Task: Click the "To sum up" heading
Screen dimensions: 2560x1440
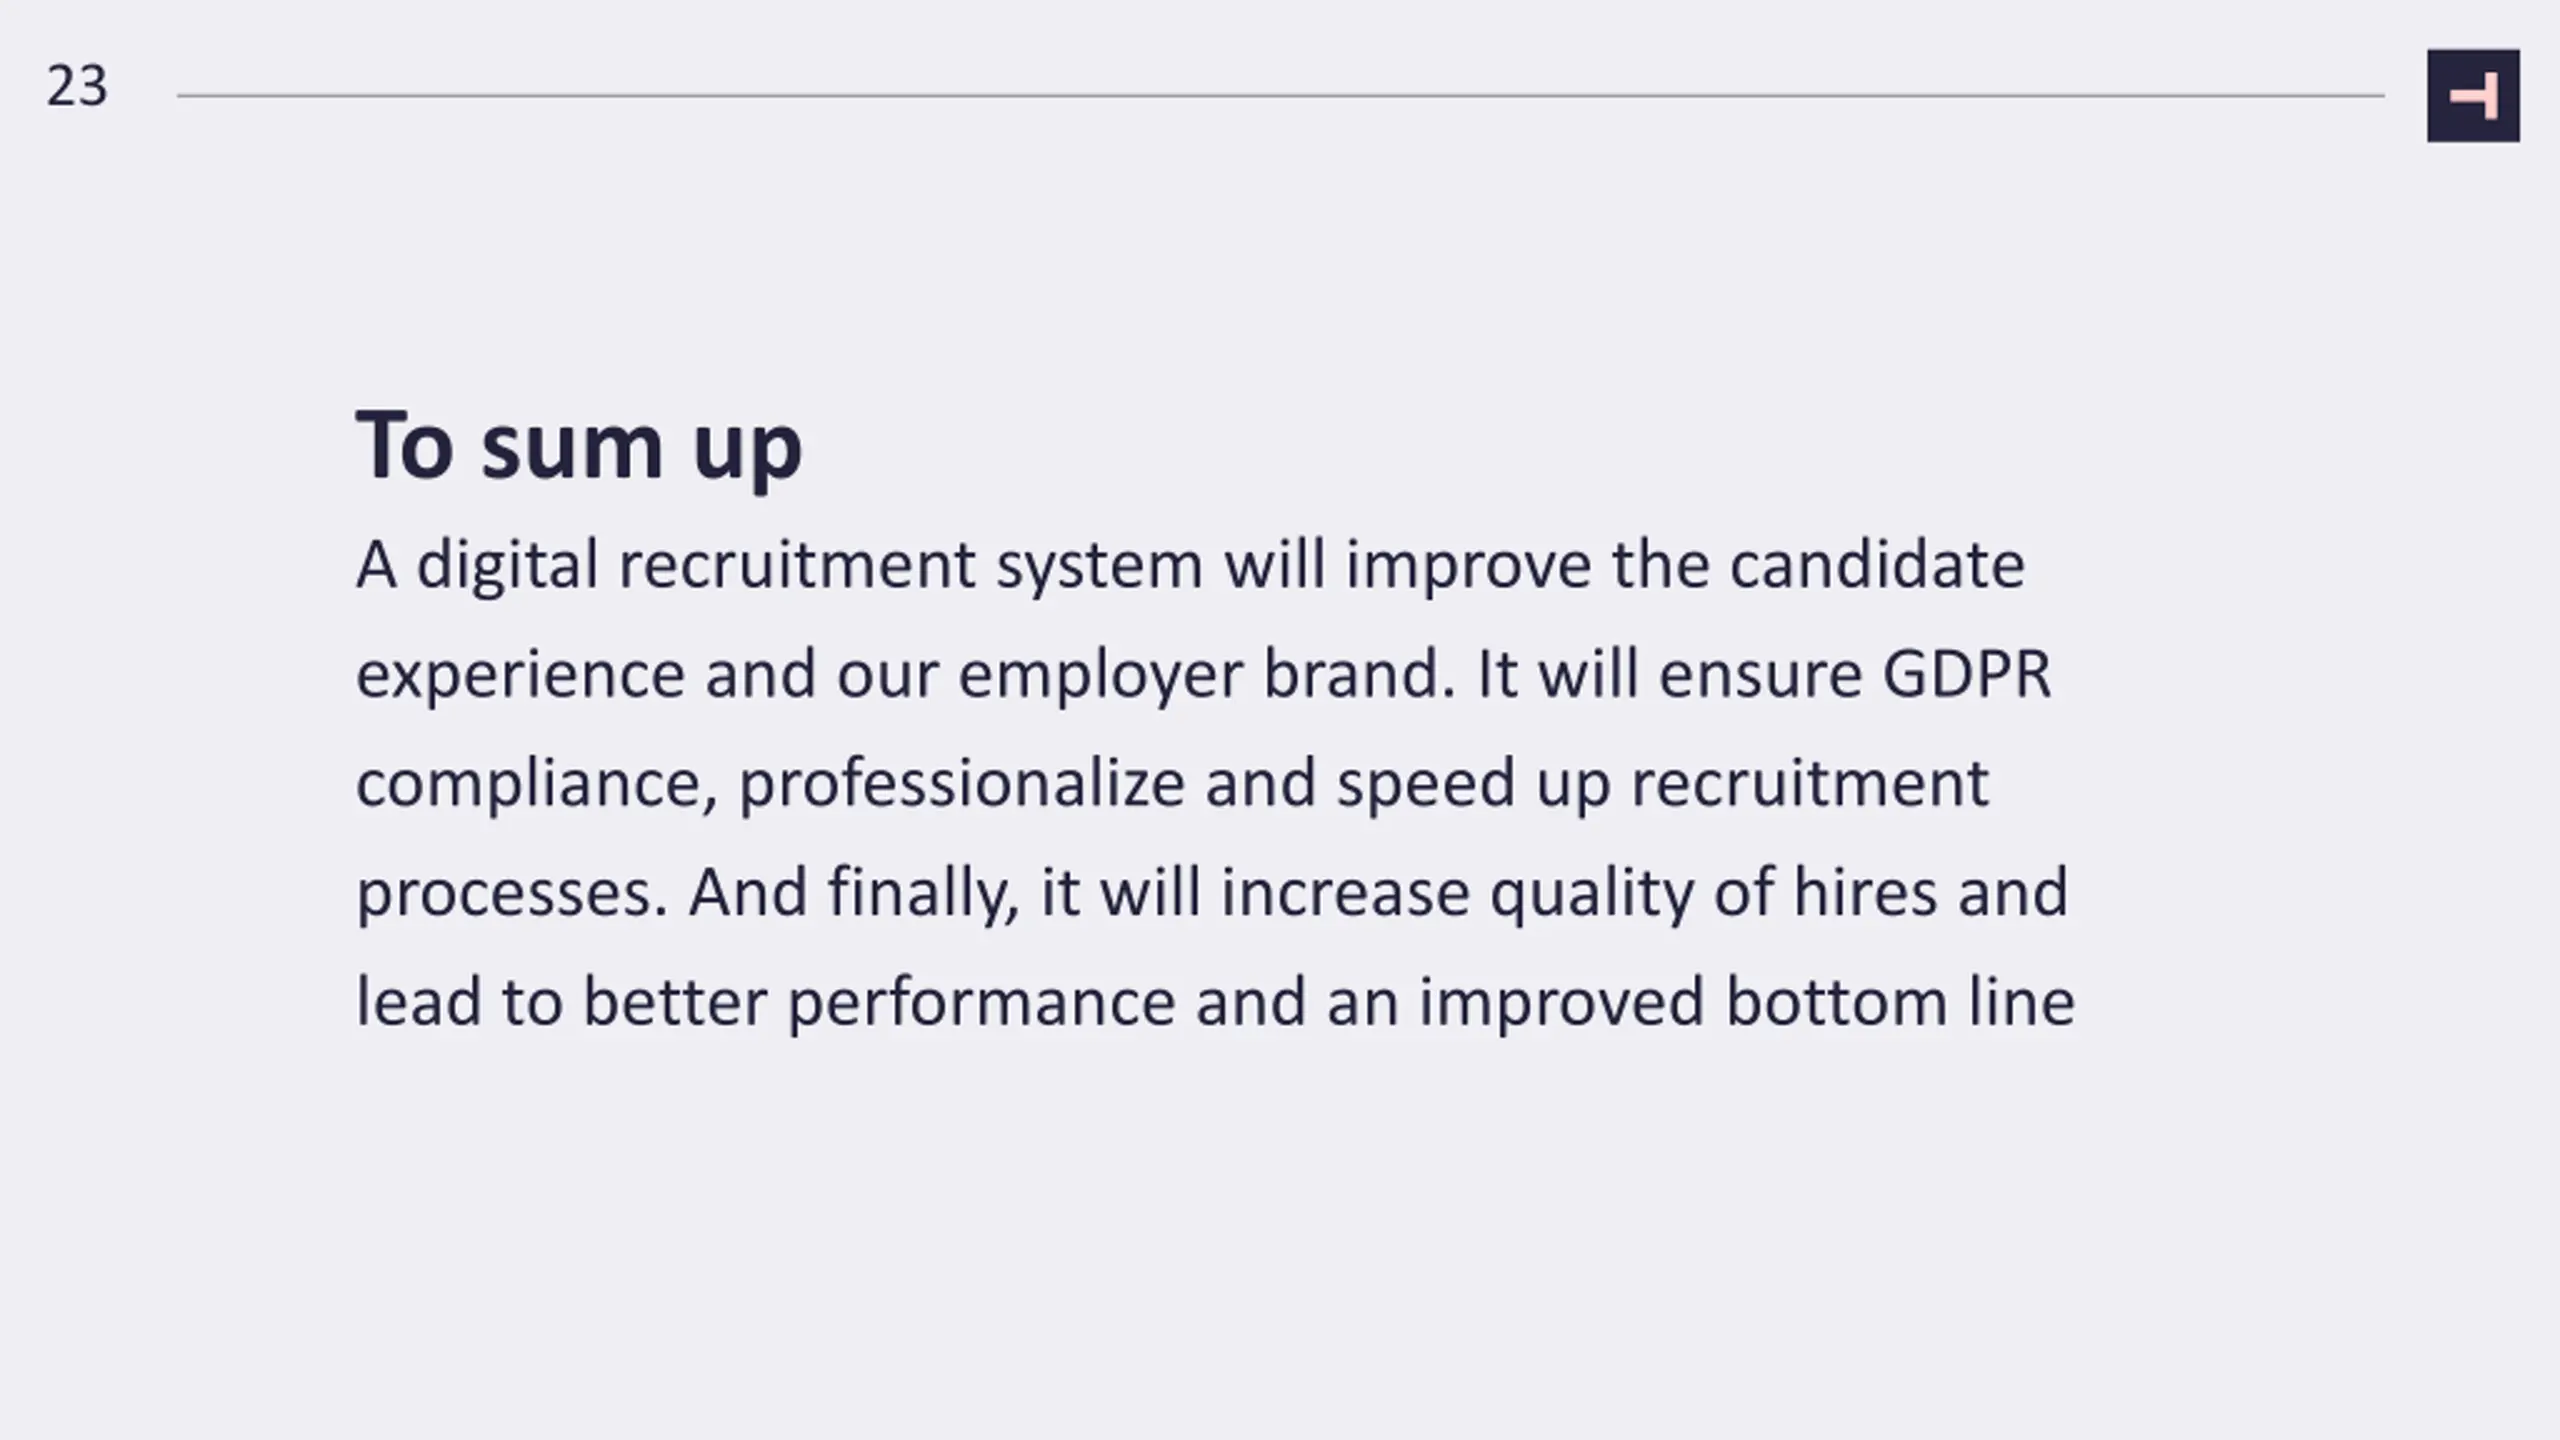Action: [579, 446]
